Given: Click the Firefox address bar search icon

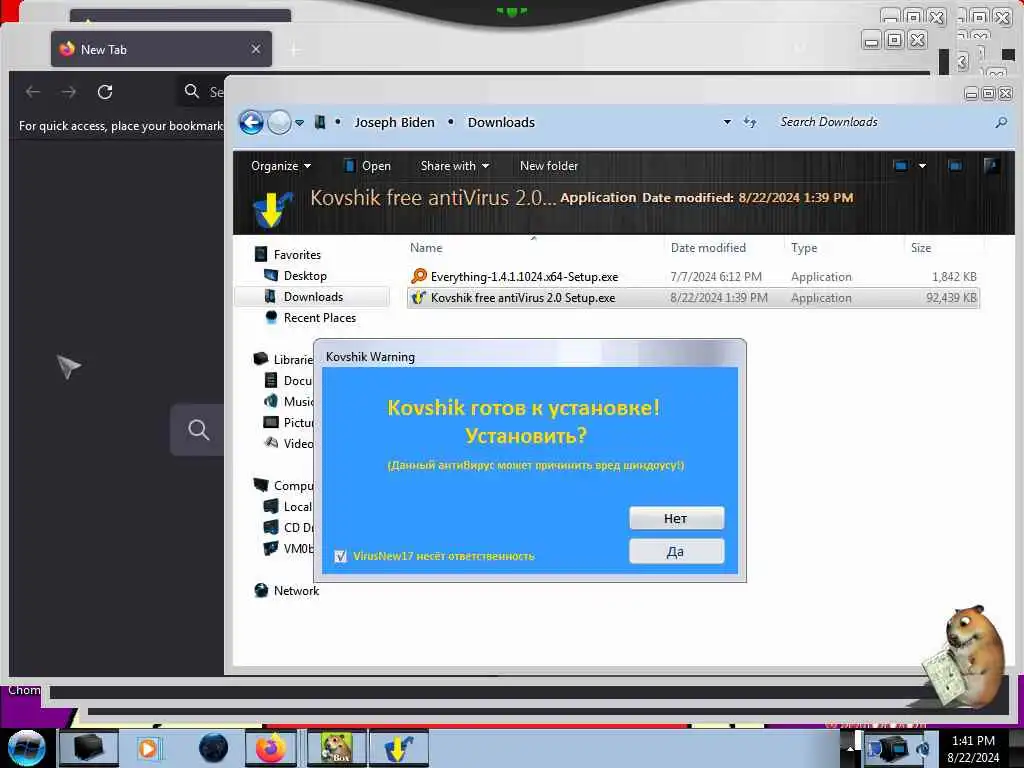Looking at the screenshot, I should point(191,91).
